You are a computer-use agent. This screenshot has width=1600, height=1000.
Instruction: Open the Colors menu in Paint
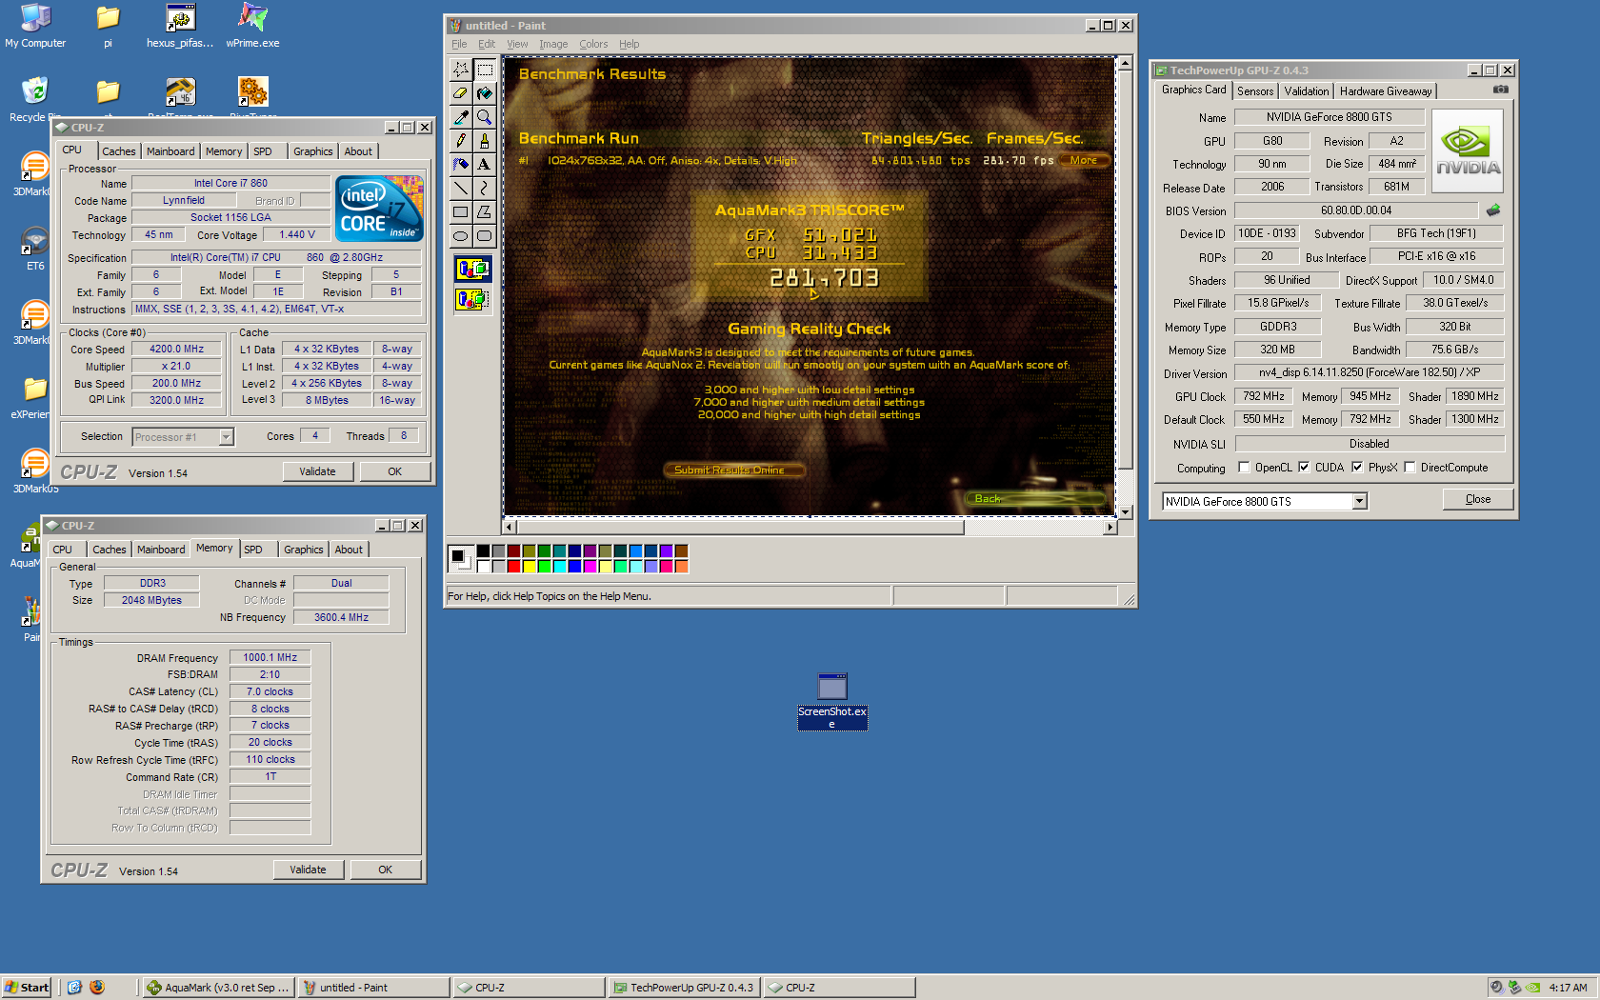click(593, 44)
